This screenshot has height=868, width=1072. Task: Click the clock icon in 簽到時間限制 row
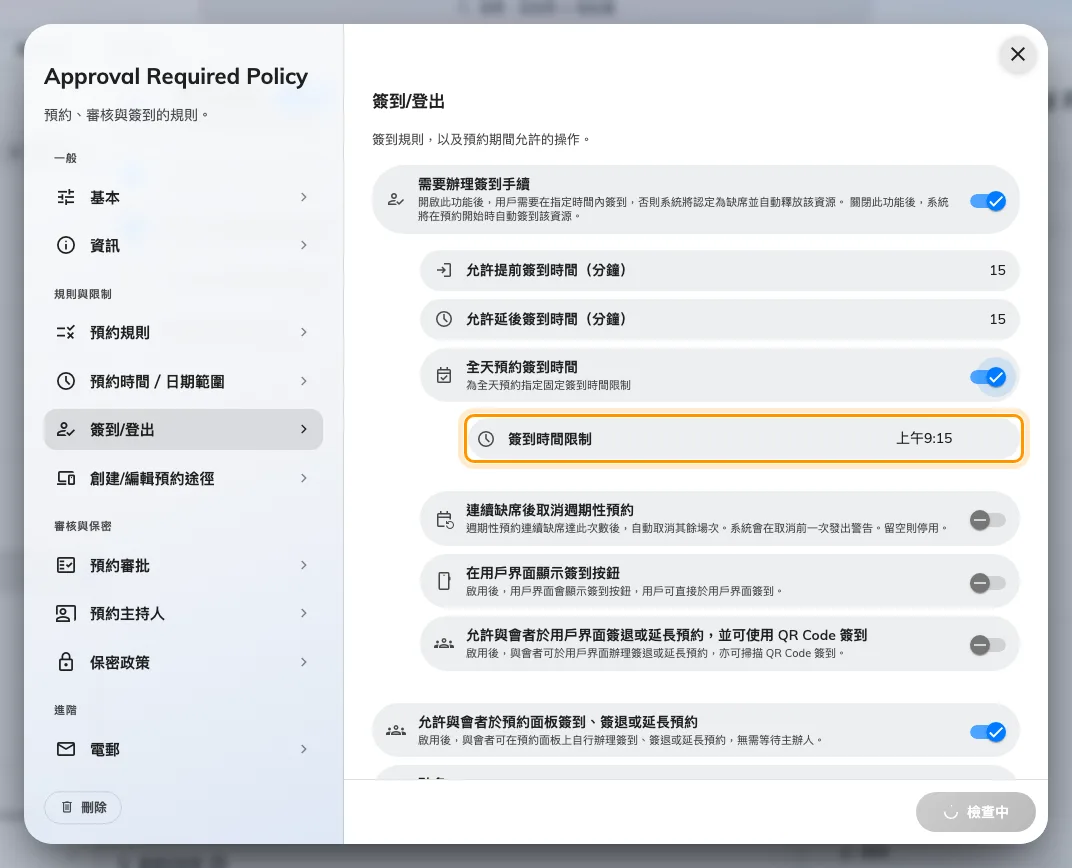(485, 439)
